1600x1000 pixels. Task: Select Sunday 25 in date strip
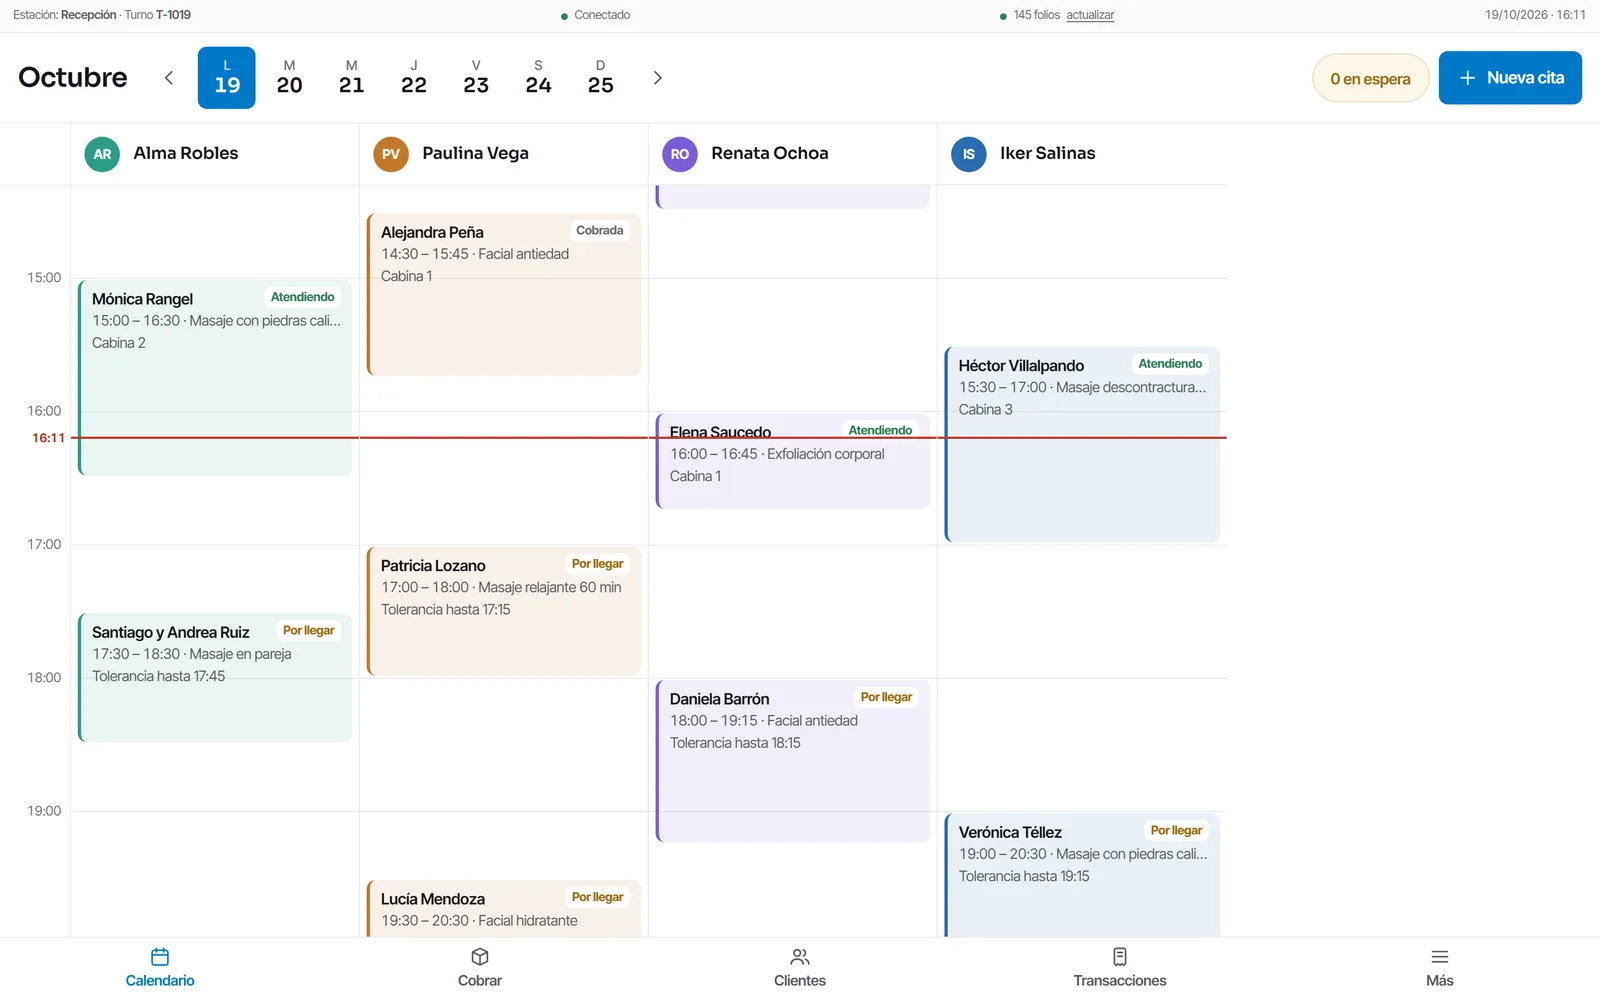pos(600,78)
